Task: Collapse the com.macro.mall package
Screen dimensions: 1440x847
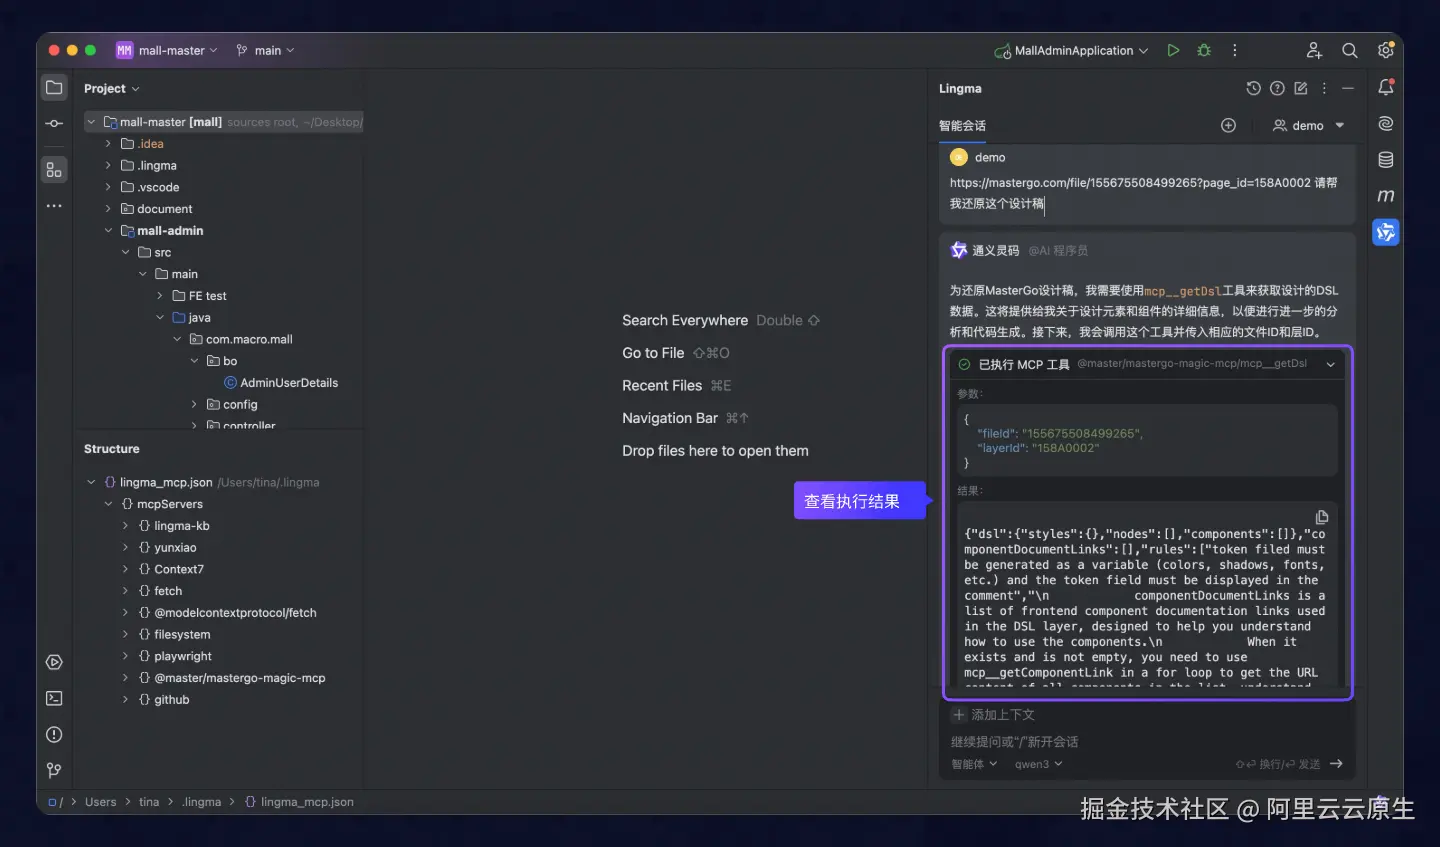Action: click(177, 339)
